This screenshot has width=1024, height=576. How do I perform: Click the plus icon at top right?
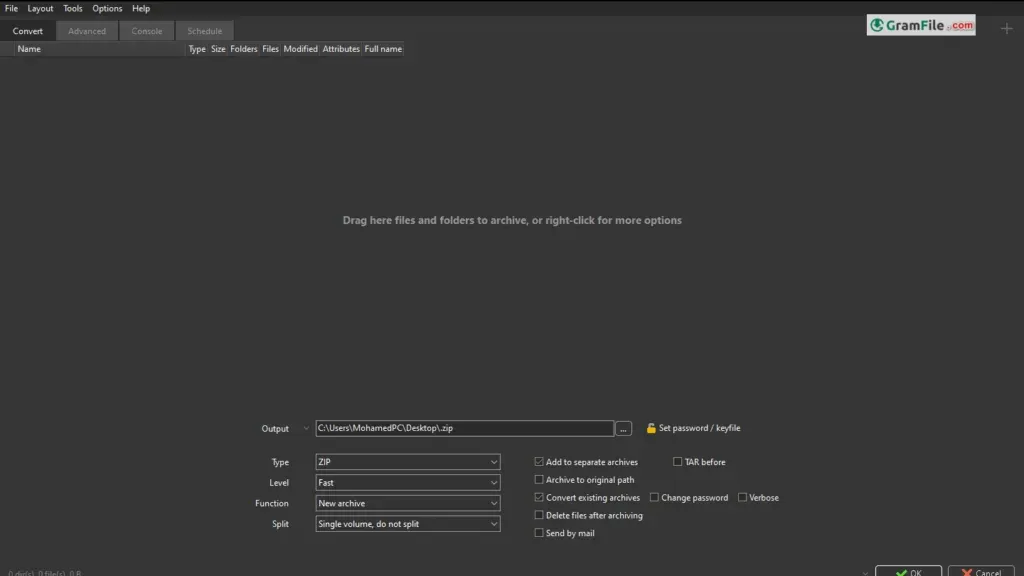click(1006, 29)
